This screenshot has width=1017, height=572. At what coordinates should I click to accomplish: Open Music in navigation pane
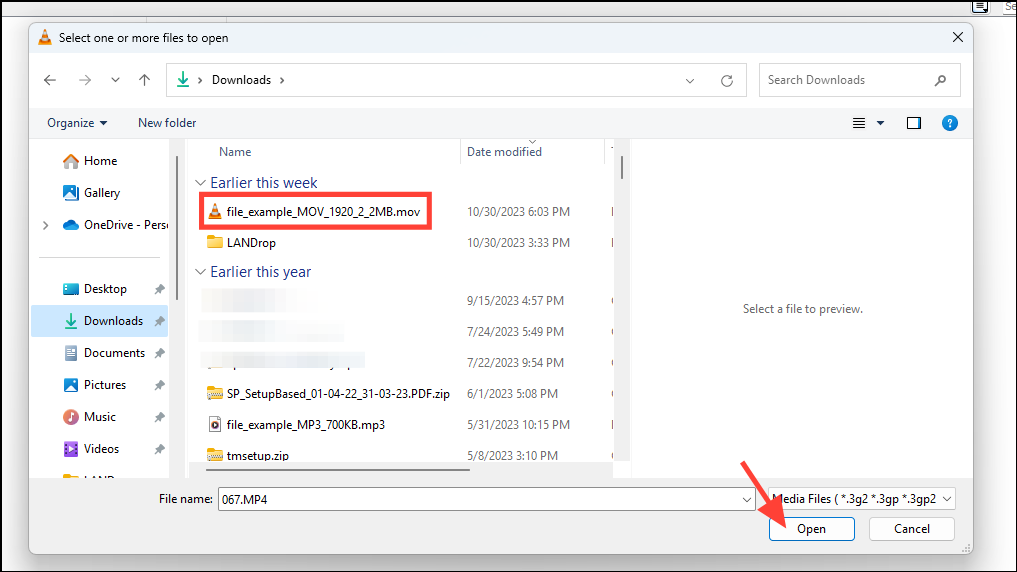point(90,416)
